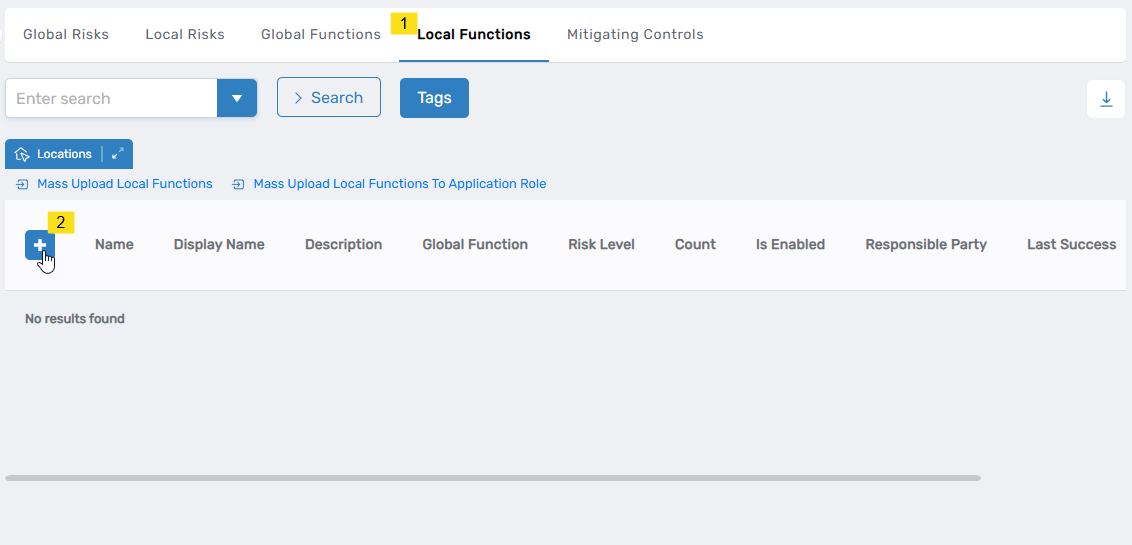Click the download icon at top right
This screenshot has height=545, width=1132.
pos(1106,99)
